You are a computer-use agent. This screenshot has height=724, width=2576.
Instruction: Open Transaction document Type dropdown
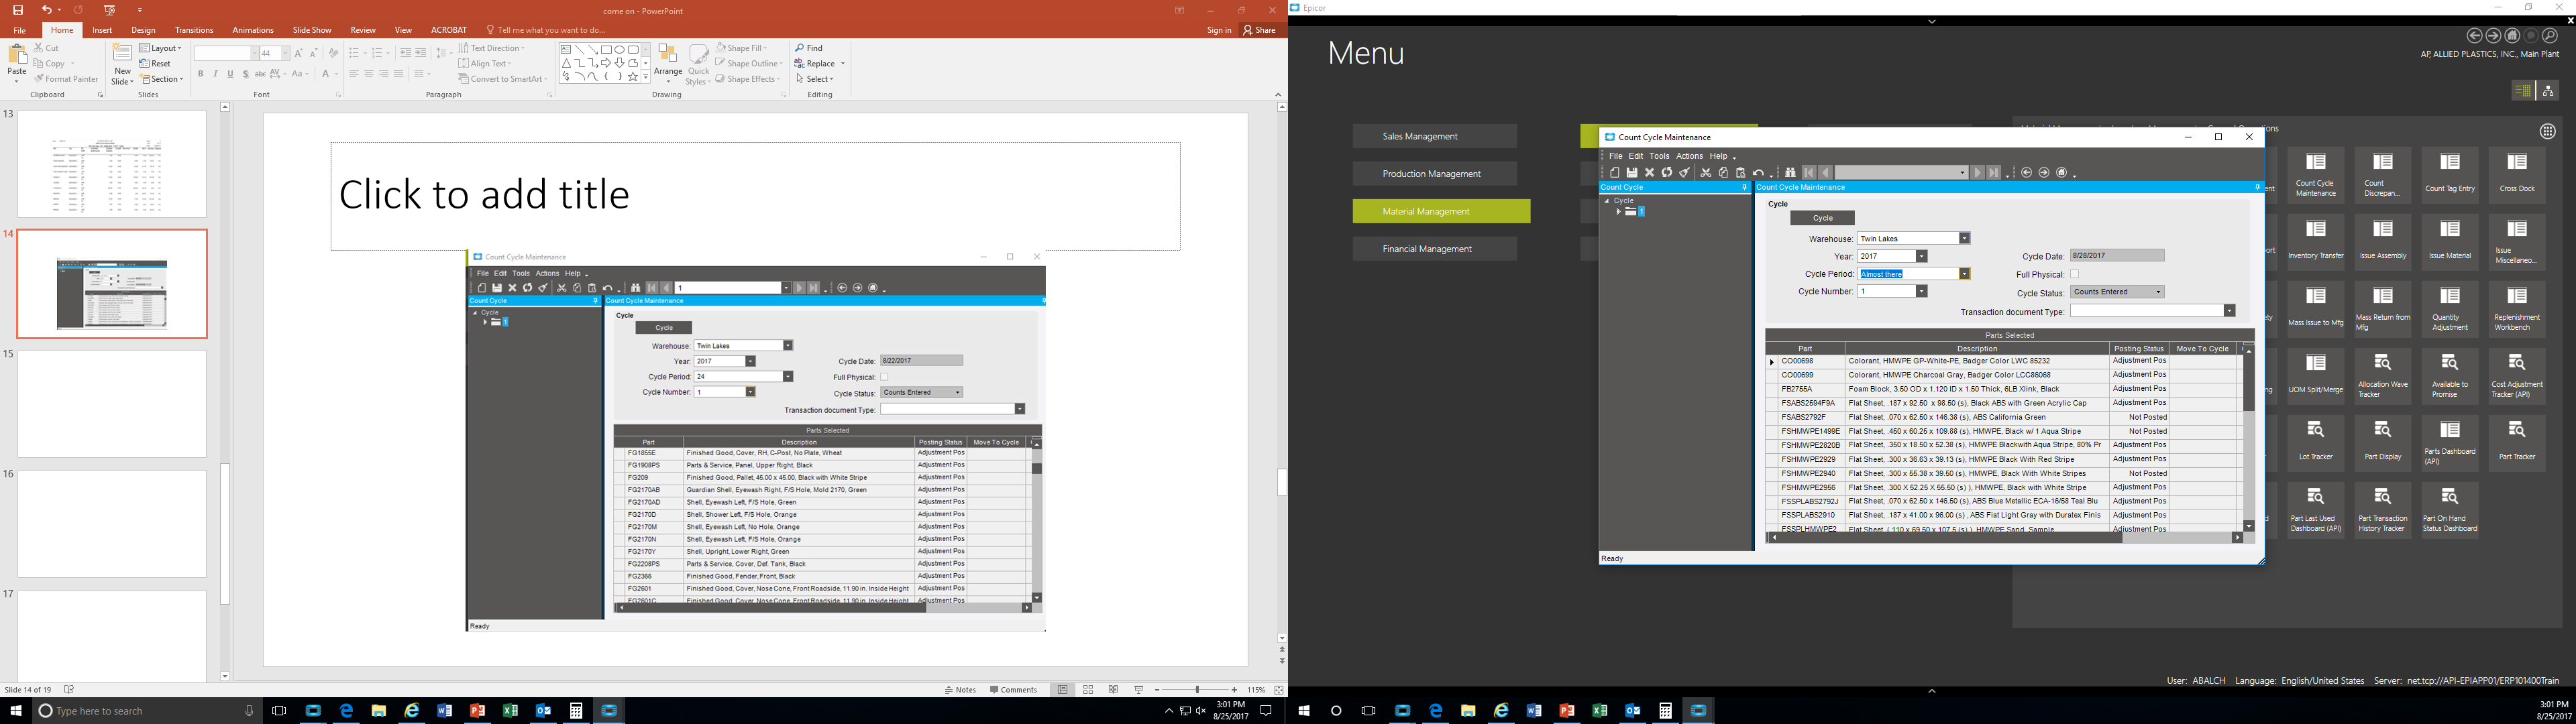(x=2229, y=311)
